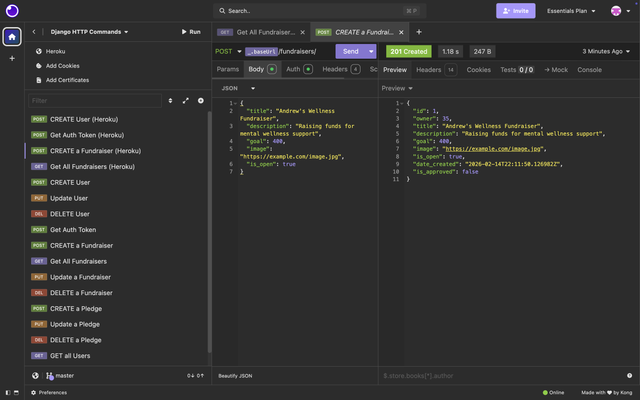Open the 3 Minutes Ago history dropdown

606,51
